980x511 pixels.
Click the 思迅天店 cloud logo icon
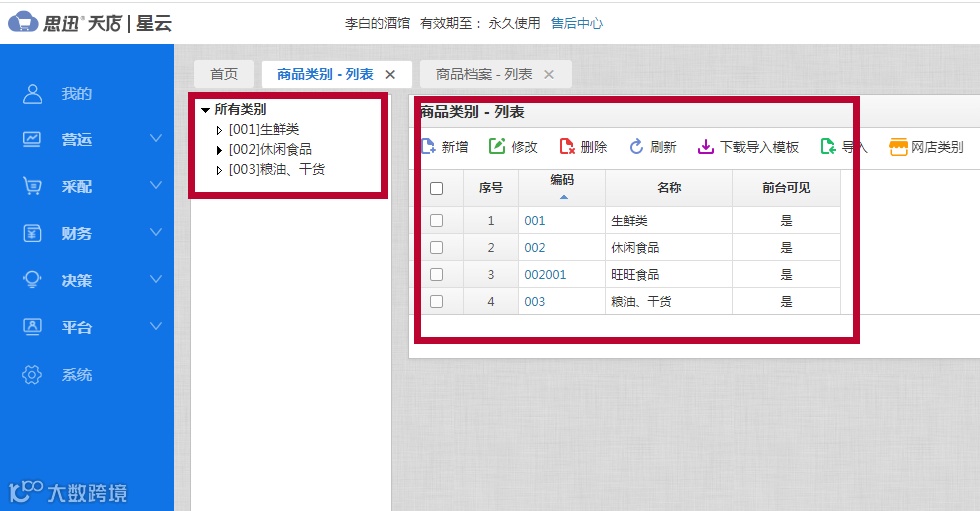click(23, 22)
